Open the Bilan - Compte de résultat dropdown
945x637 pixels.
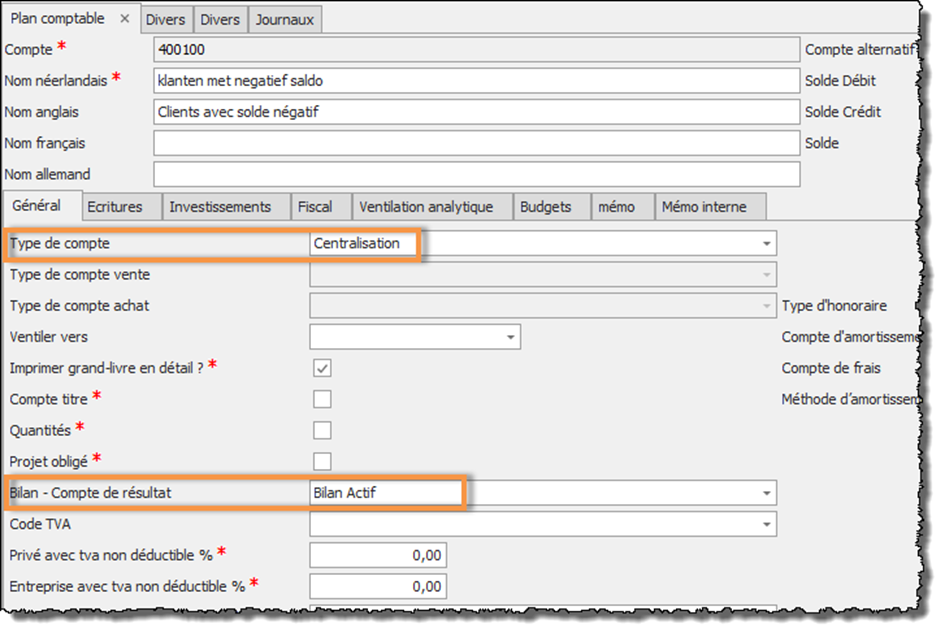767,493
